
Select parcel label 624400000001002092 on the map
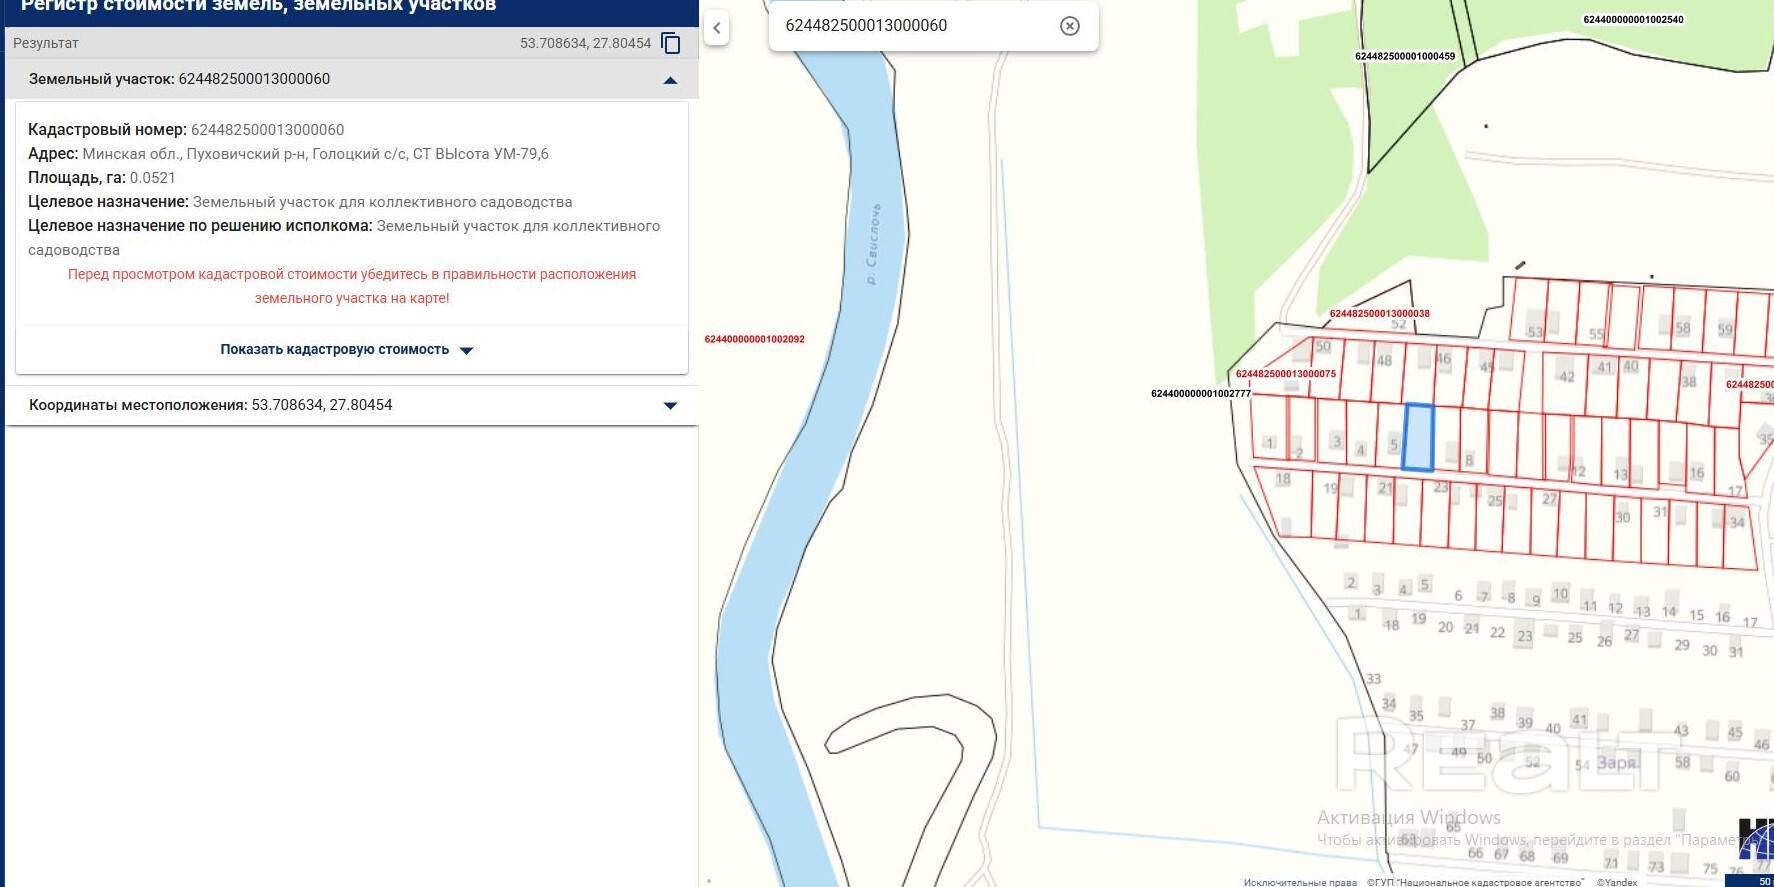coord(754,340)
